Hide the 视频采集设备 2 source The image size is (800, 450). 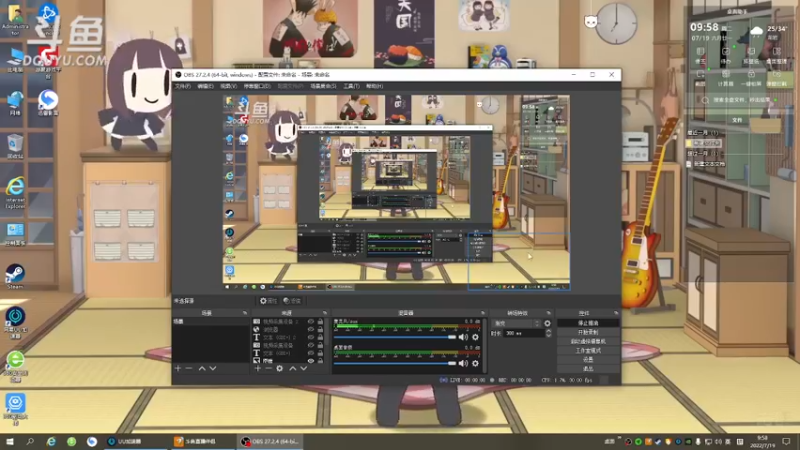[311, 322]
